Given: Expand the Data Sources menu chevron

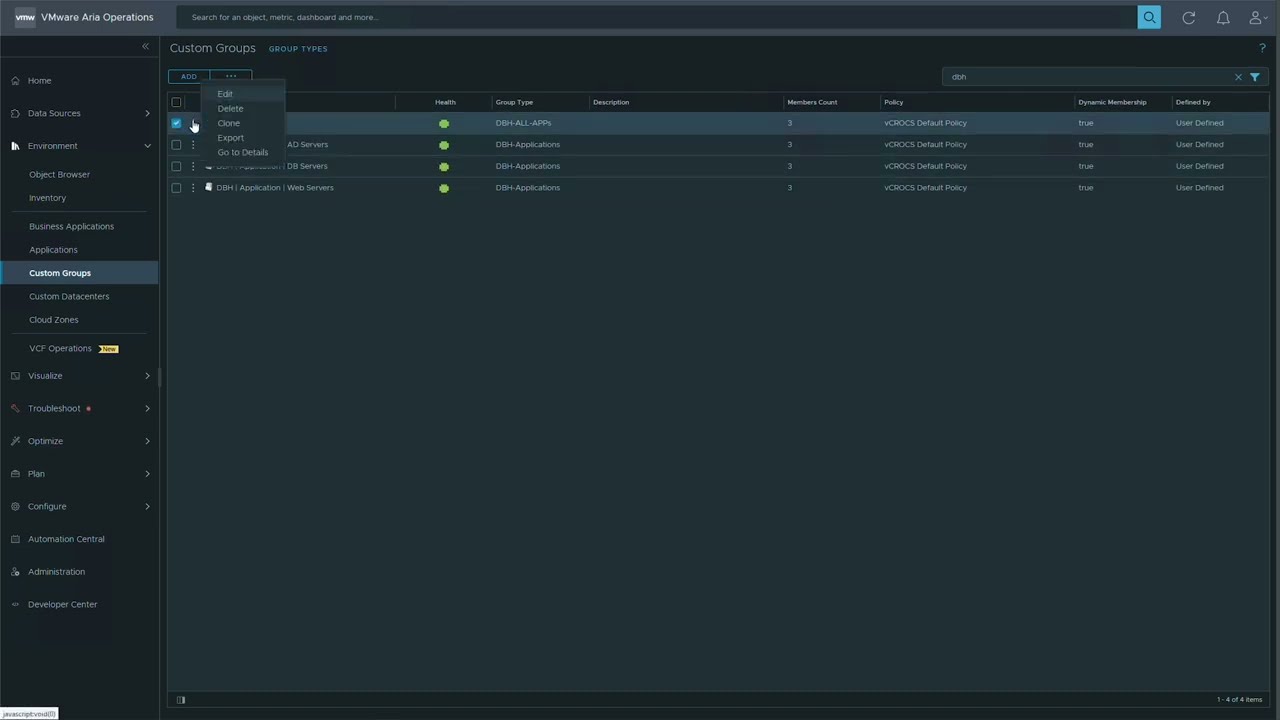Looking at the screenshot, I should (147, 113).
